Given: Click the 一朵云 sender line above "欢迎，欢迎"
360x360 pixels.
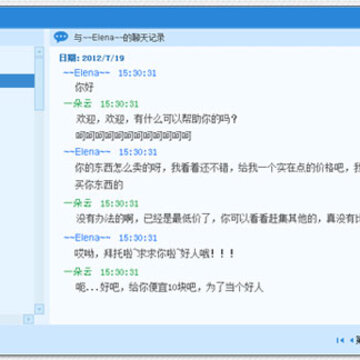Looking at the screenshot, I should [101, 104].
